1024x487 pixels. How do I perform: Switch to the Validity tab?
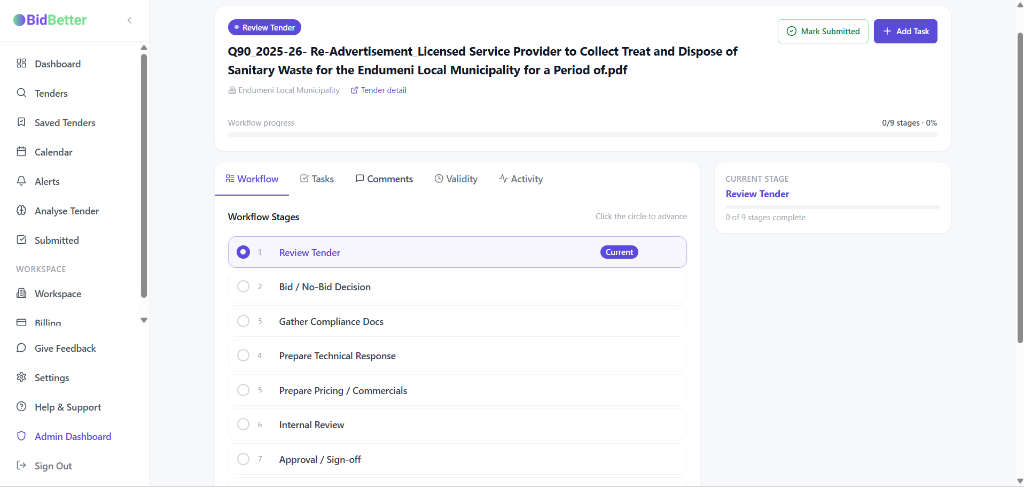pyautogui.click(x=456, y=179)
